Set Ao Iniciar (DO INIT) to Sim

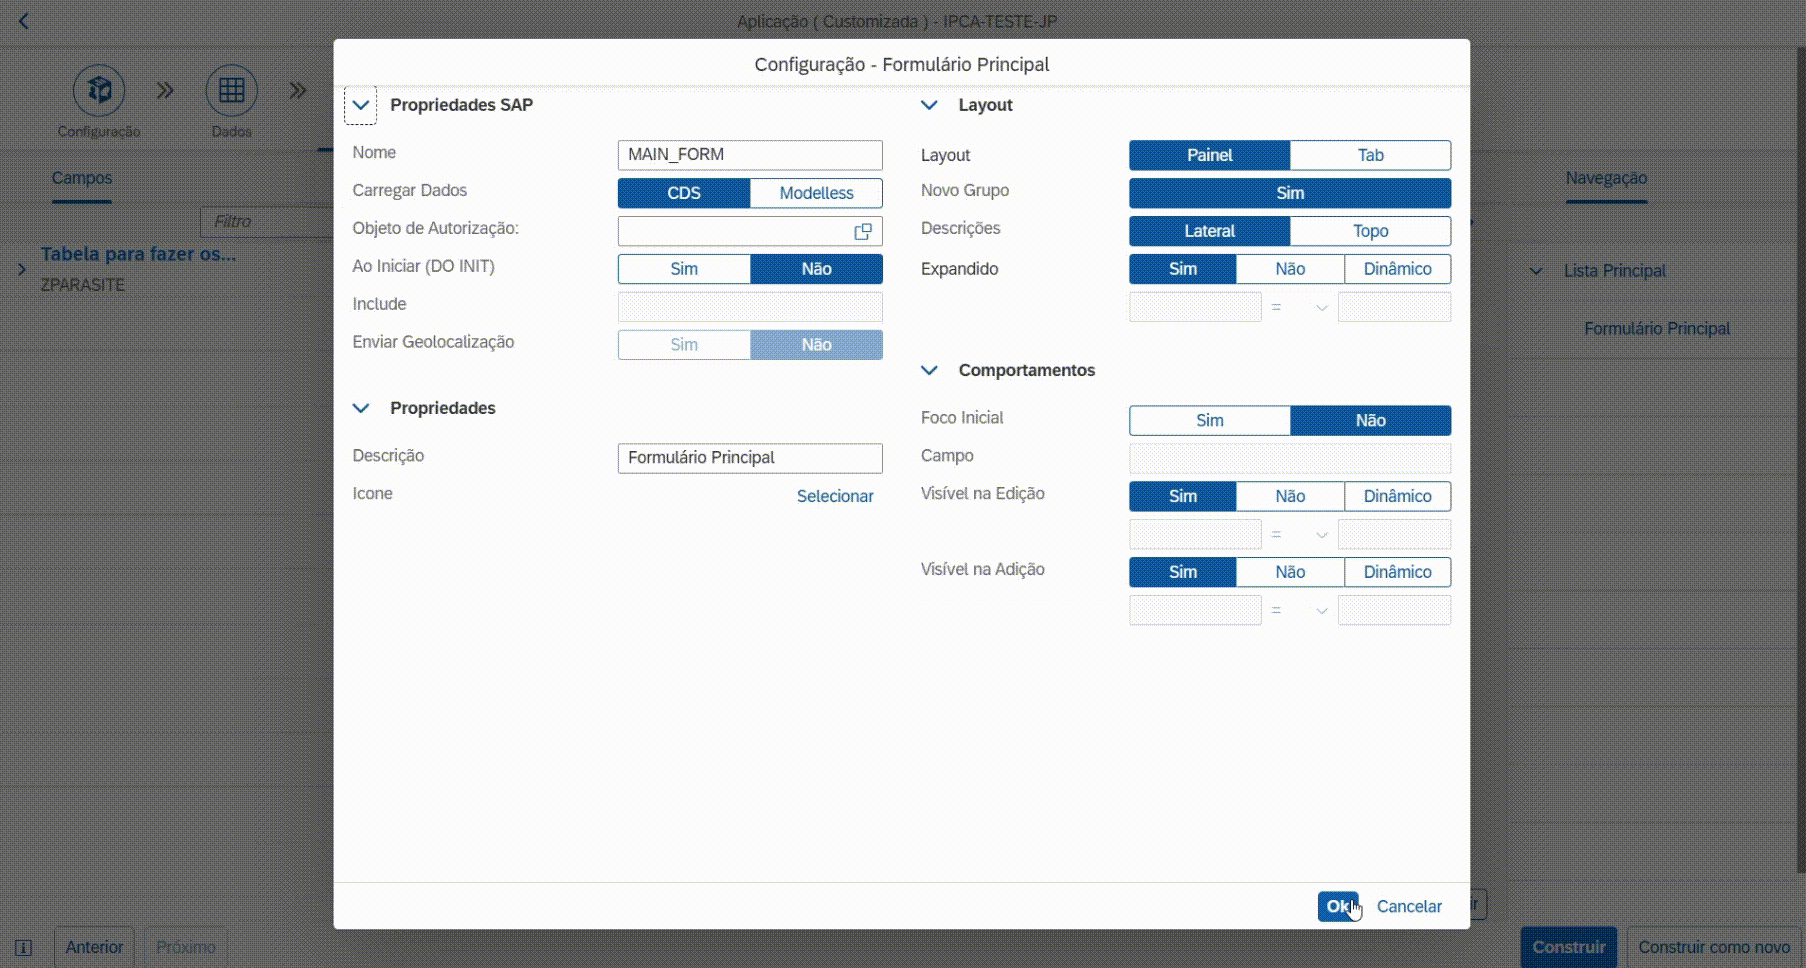[684, 269]
